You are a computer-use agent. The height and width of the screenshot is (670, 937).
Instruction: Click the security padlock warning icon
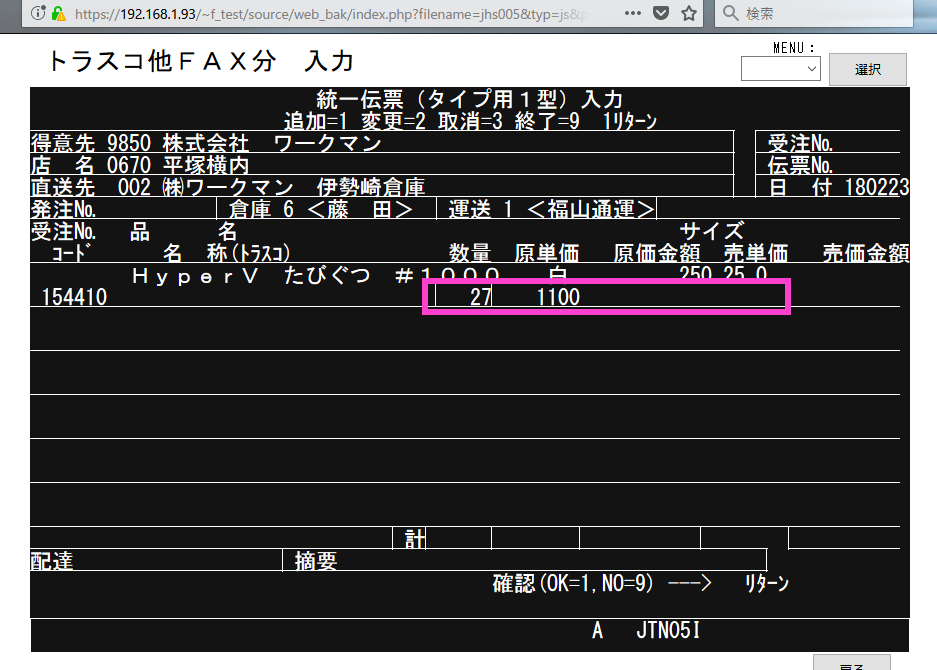point(59,14)
